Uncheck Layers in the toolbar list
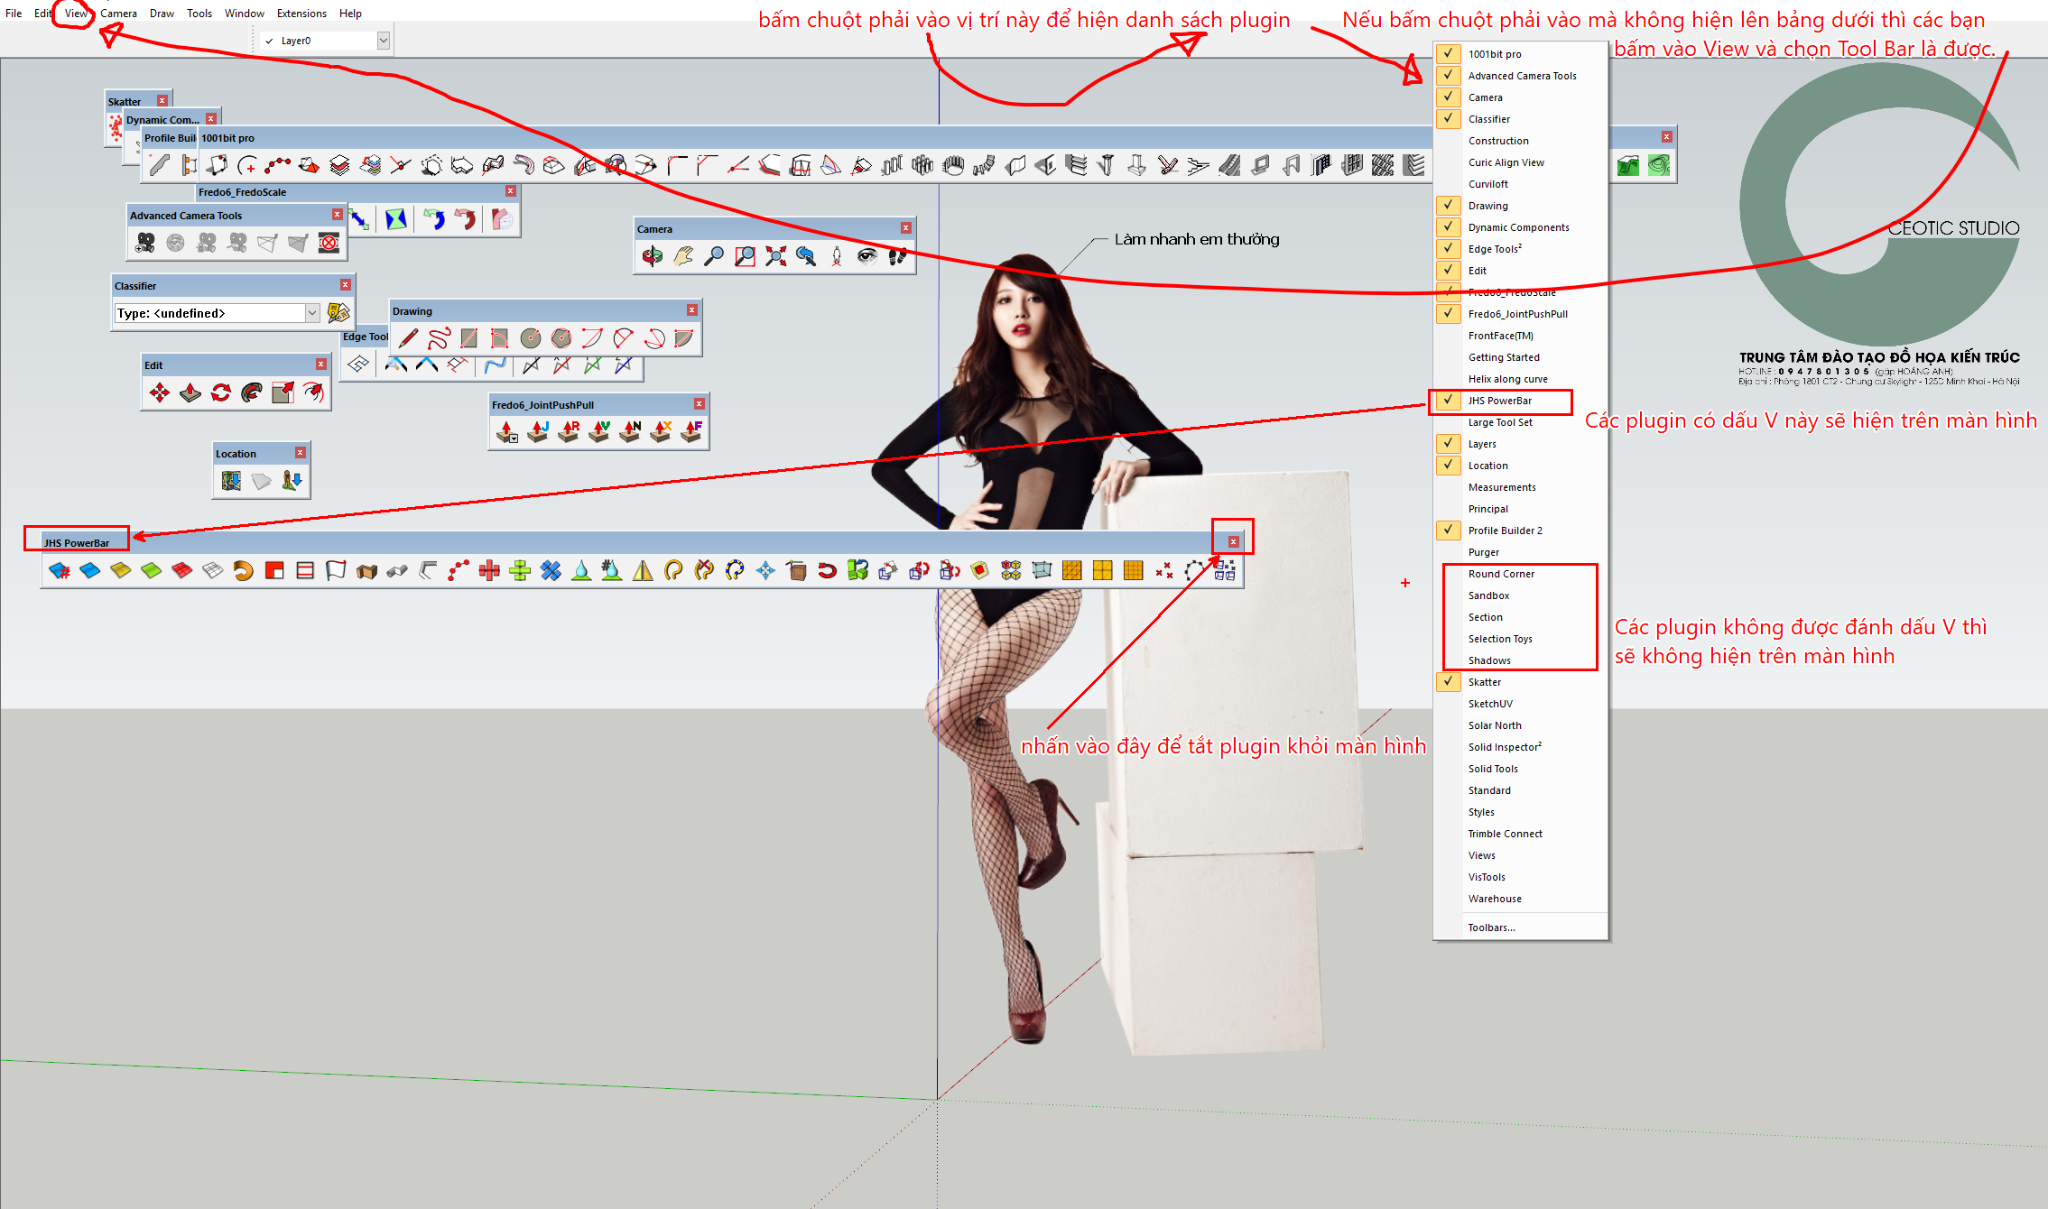This screenshot has width=2048, height=1209. tap(1520, 444)
